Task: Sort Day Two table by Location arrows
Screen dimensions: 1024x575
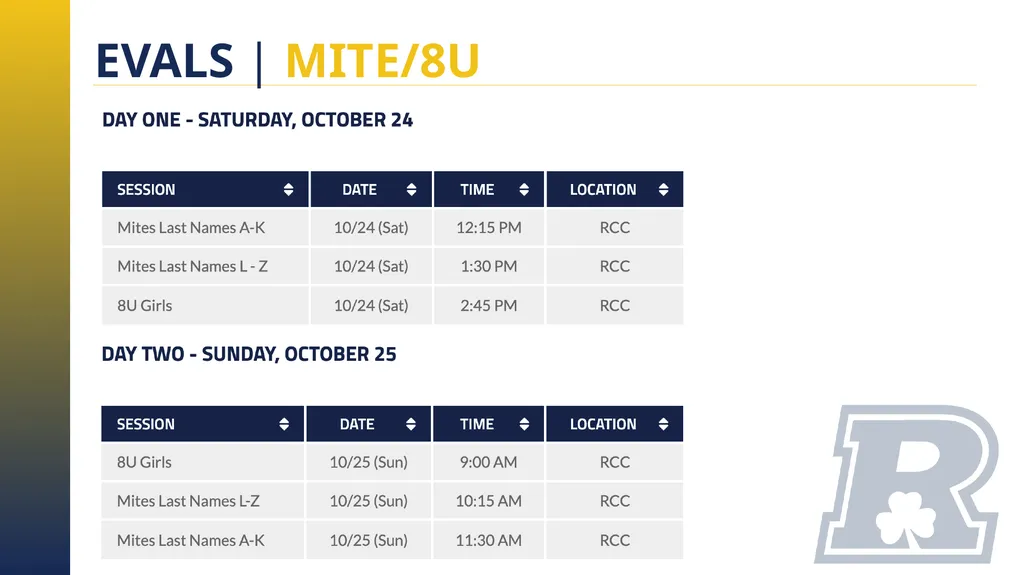Action: [664, 424]
